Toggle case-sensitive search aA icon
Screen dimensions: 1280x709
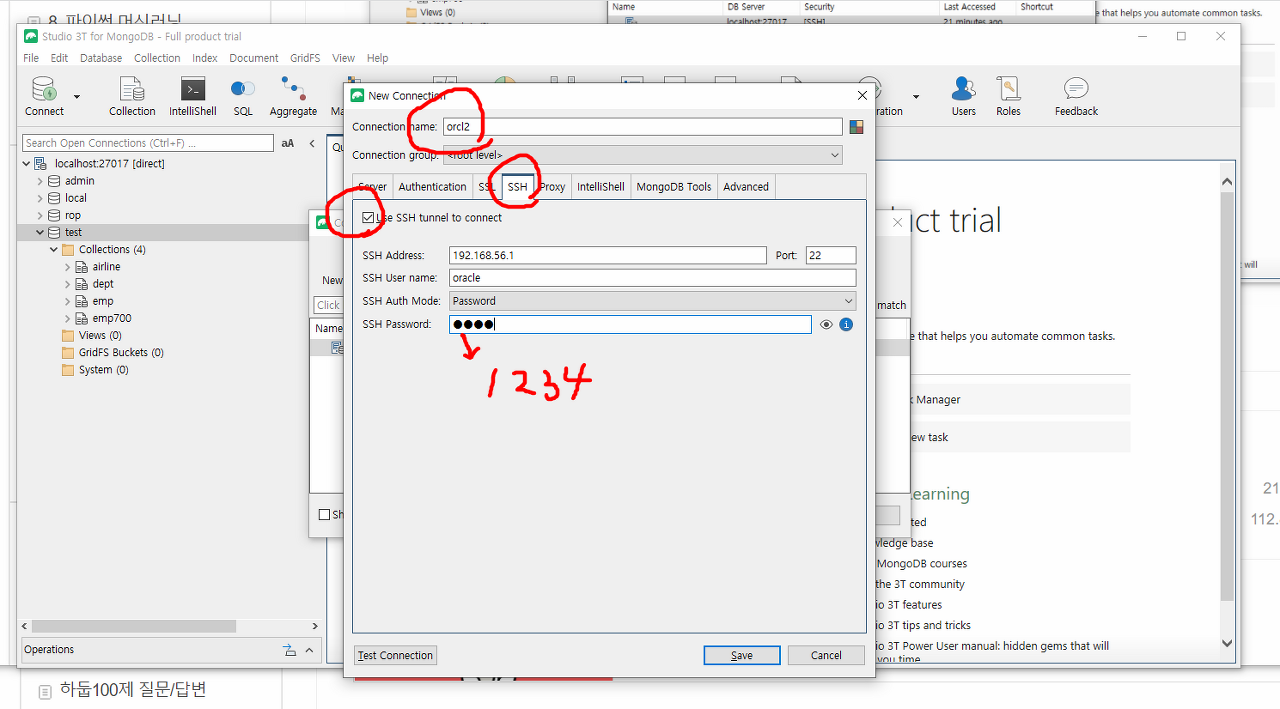[x=288, y=143]
